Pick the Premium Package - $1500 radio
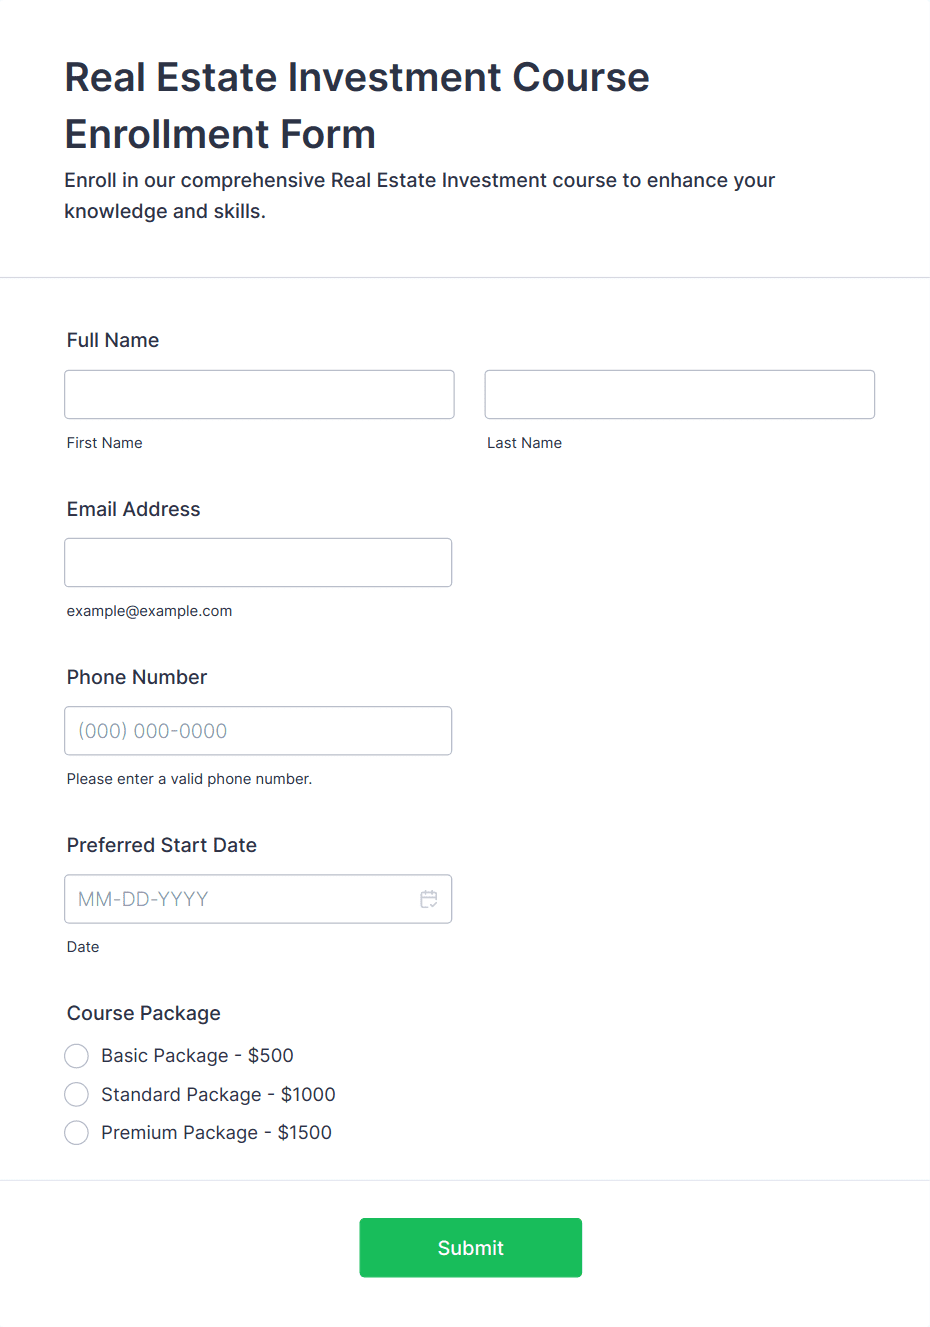The height and width of the screenshot is (1327, 930). pyautogui.click(x=76, y=1133)
